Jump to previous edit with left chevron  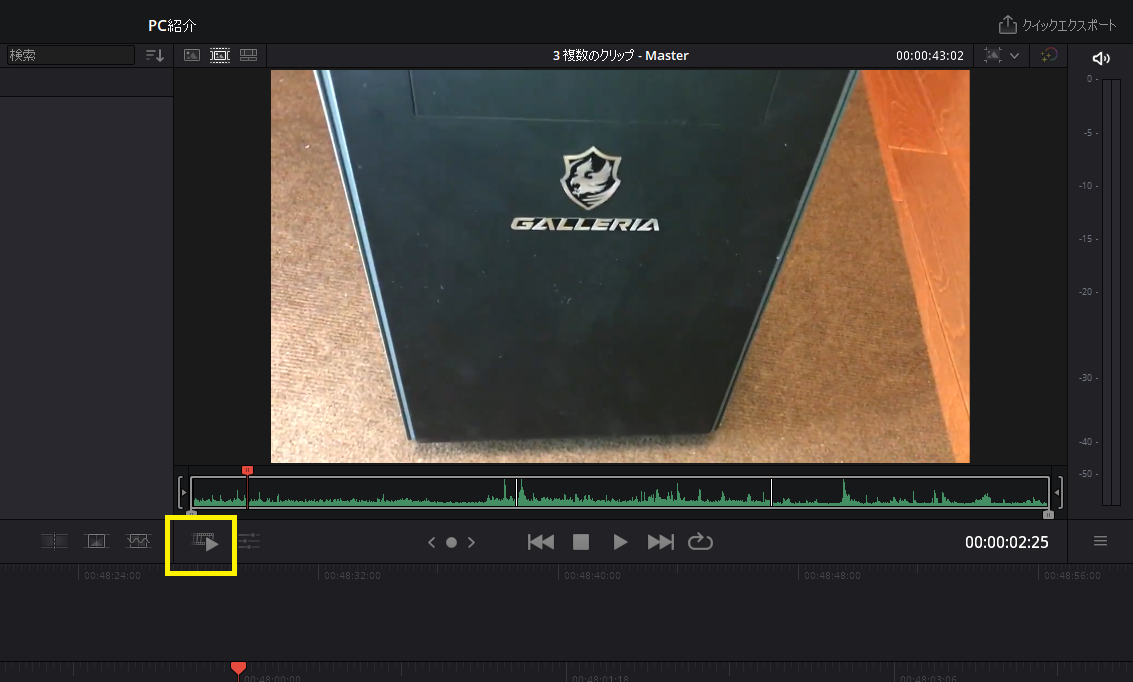(x=431, y=542)
